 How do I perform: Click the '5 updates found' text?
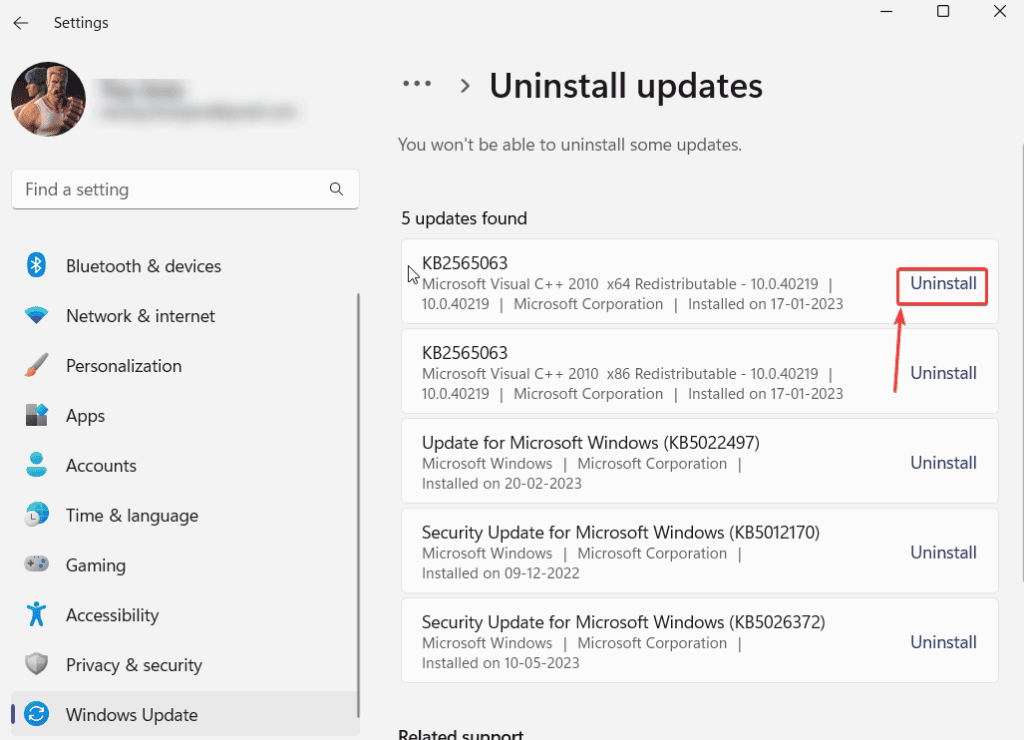point(464,218)
